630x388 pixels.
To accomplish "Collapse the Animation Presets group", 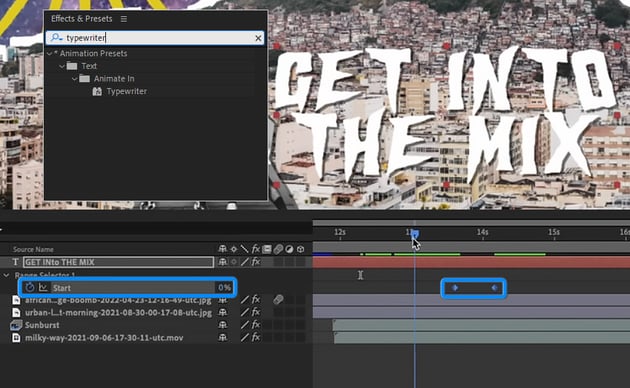I will point(49,53).
